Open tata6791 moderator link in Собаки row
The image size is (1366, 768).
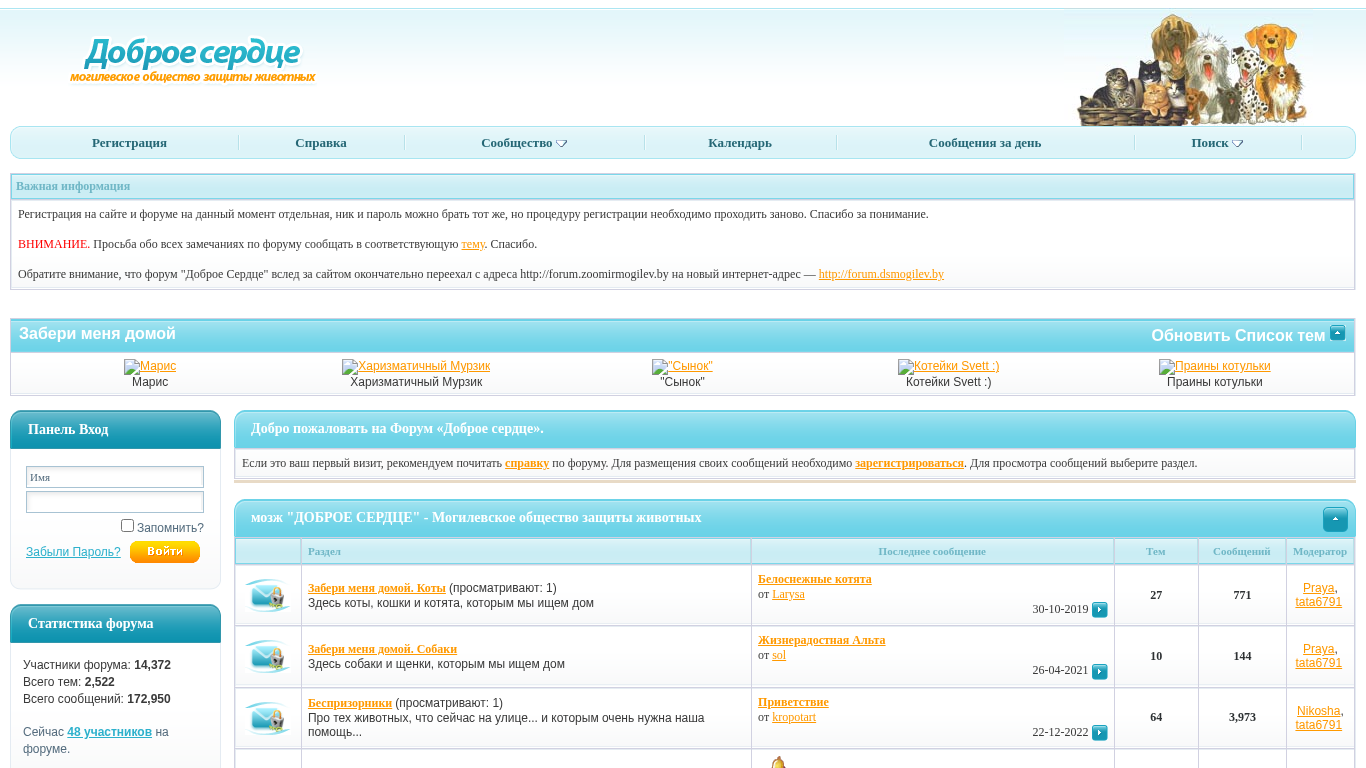[1318, 663]
